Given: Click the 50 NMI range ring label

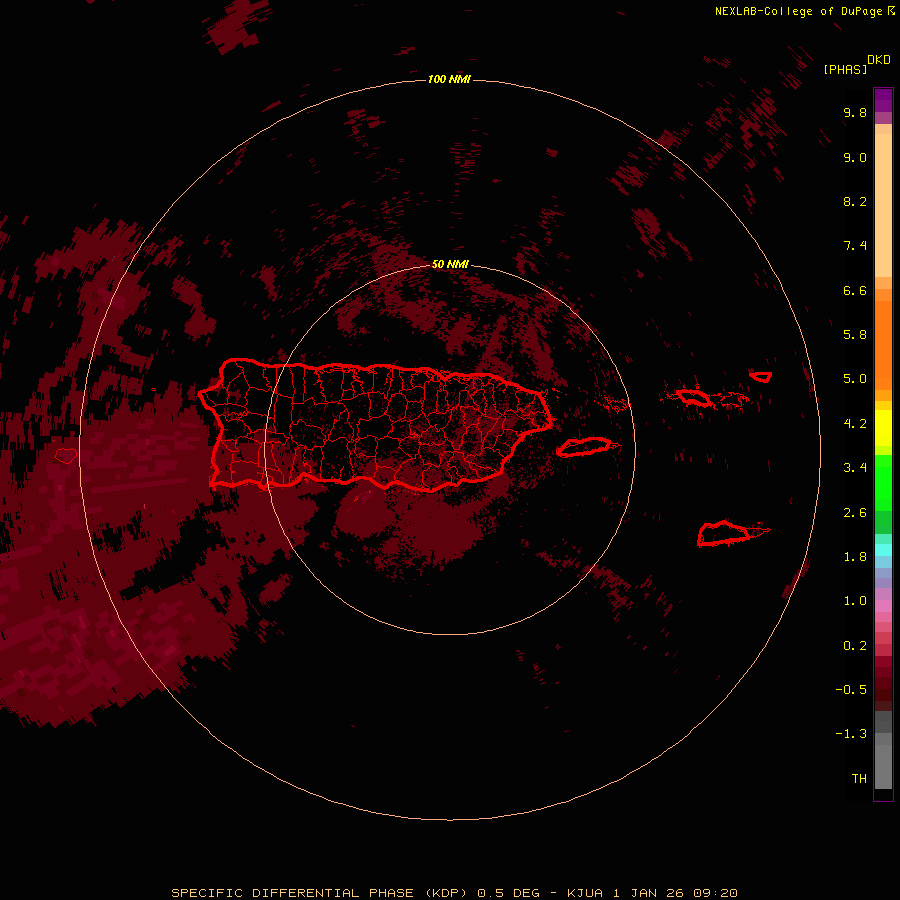Looking at the screenshot, I should click(450, 264).
